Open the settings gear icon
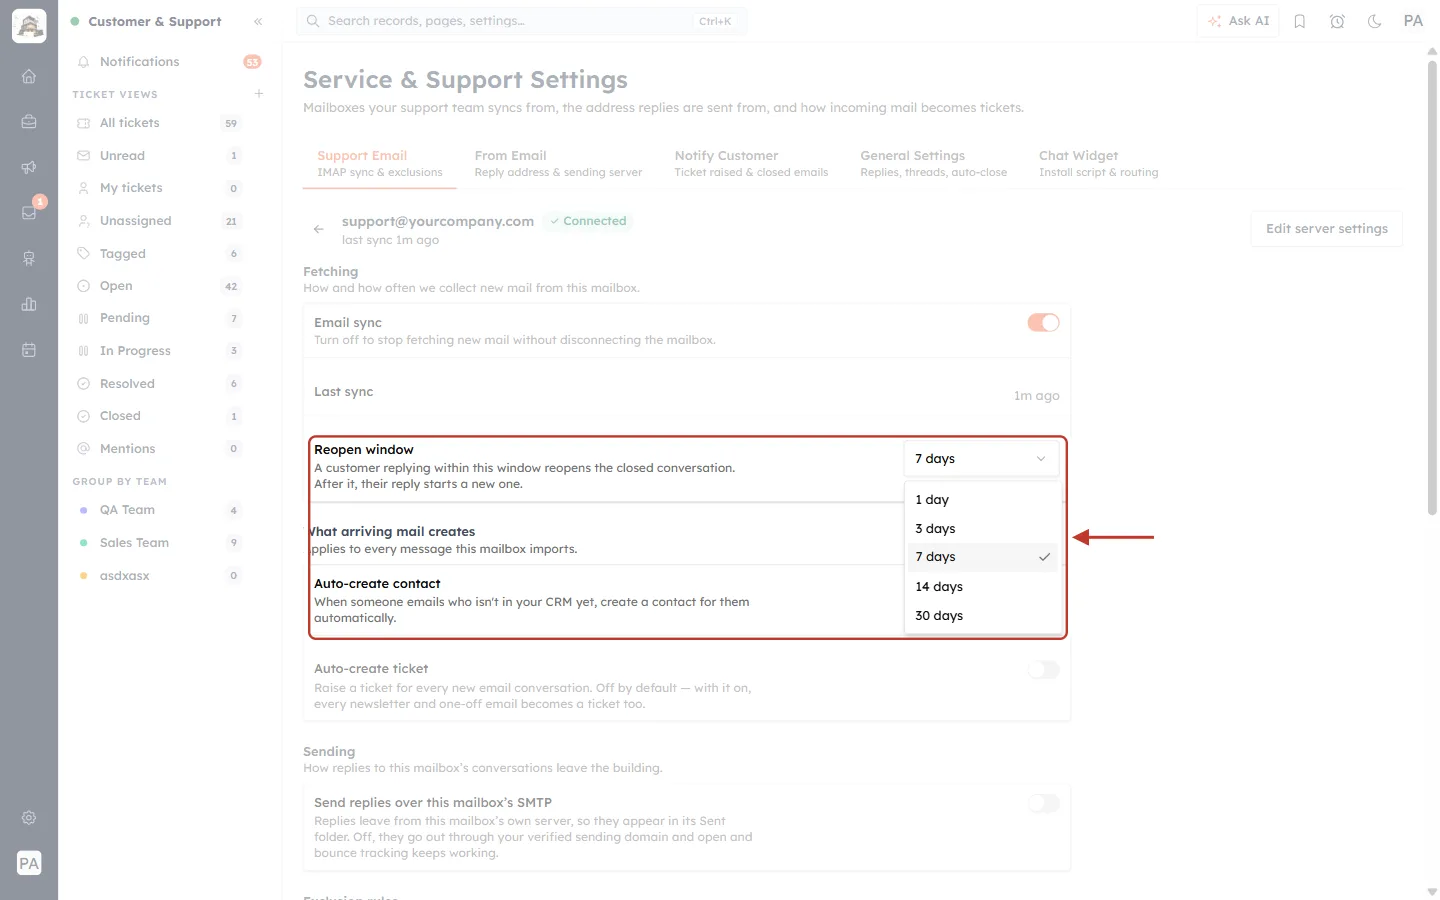The image size is (1440, 900). click(x=29, y=817)
